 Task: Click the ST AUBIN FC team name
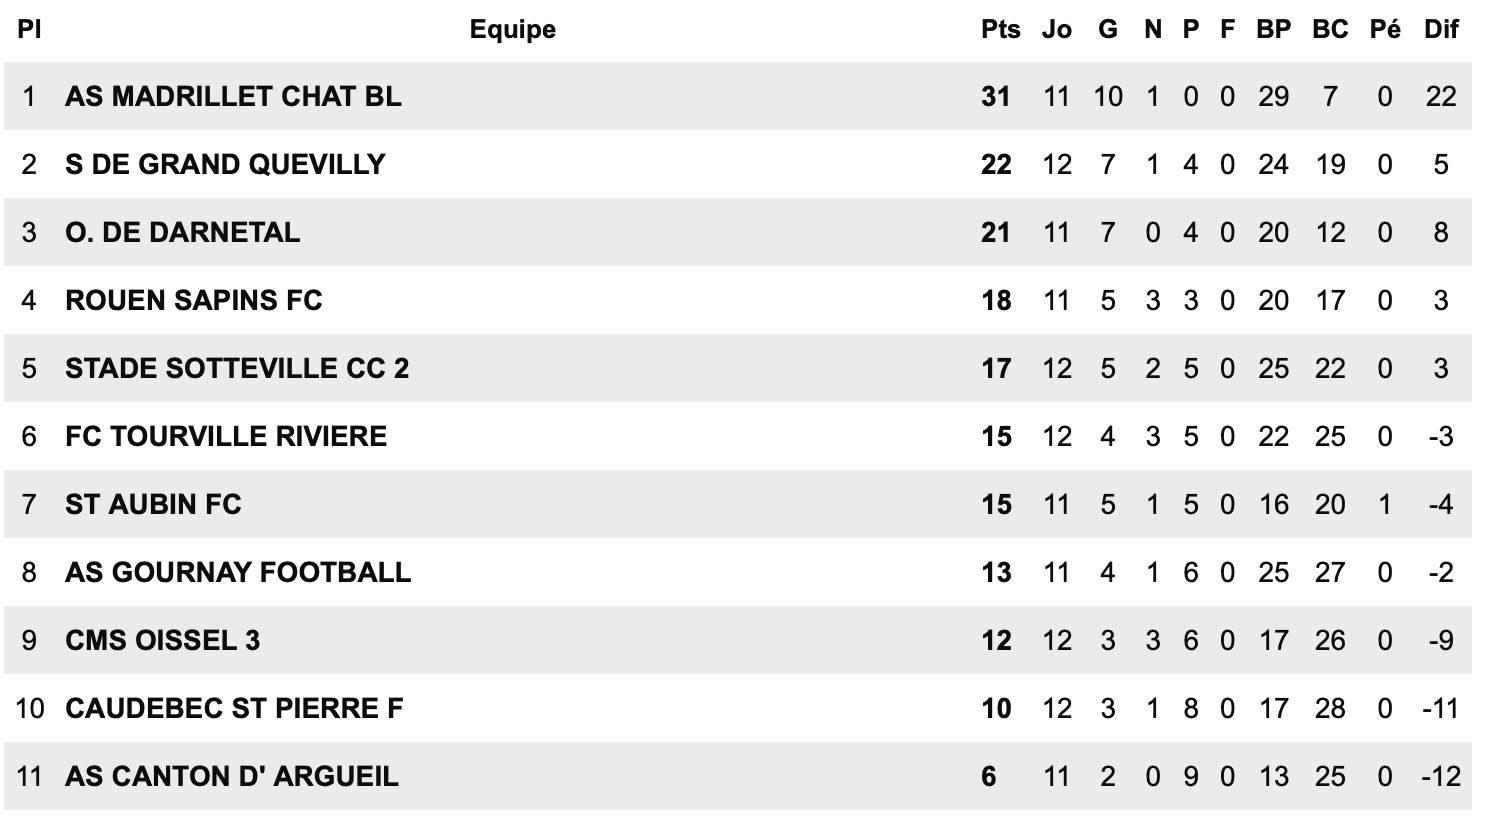[x=153, y=504]
